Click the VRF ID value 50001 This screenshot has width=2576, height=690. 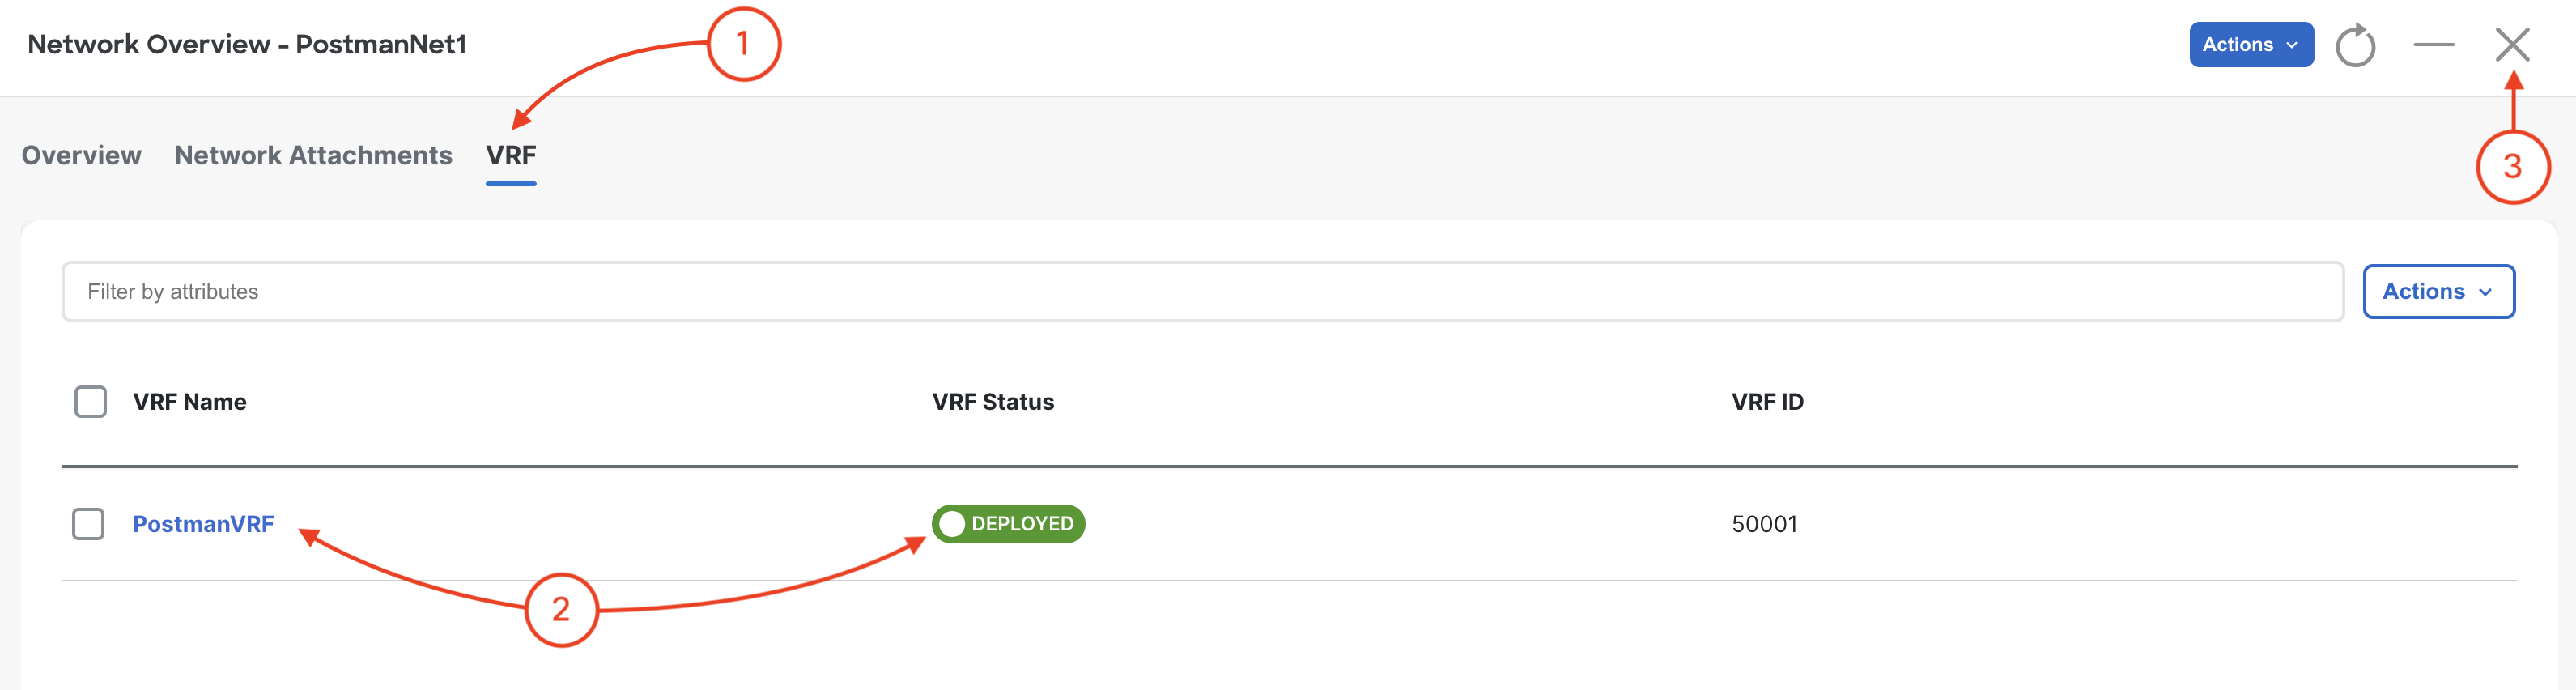pyautogui.click(x=1764, y=524)
